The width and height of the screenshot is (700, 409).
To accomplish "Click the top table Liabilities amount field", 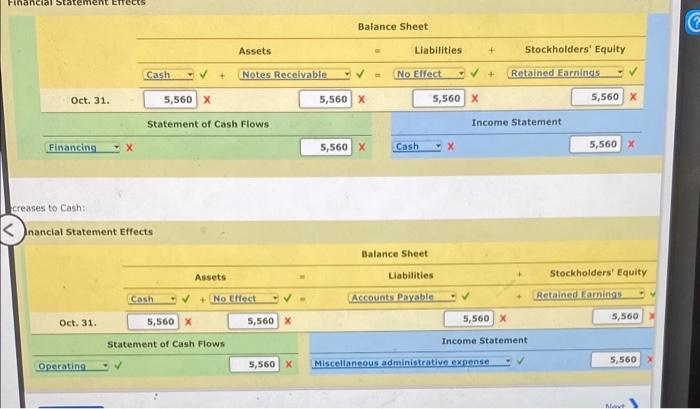I will pos(439,98).
